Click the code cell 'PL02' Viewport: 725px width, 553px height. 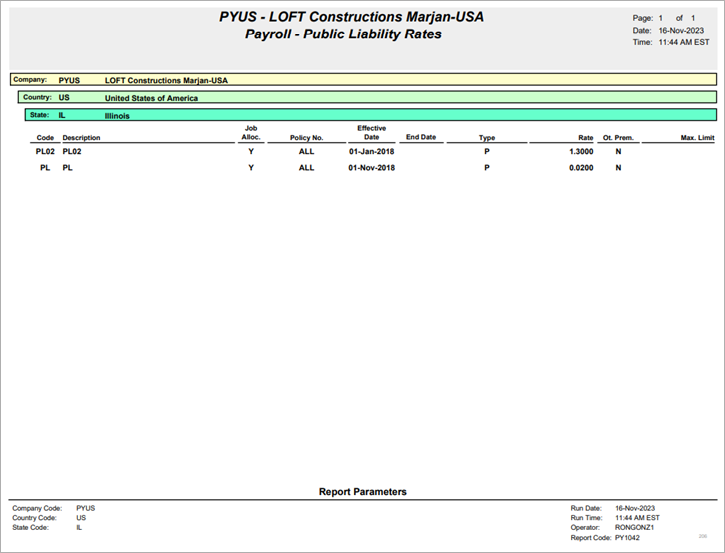[x=45, y=152]
